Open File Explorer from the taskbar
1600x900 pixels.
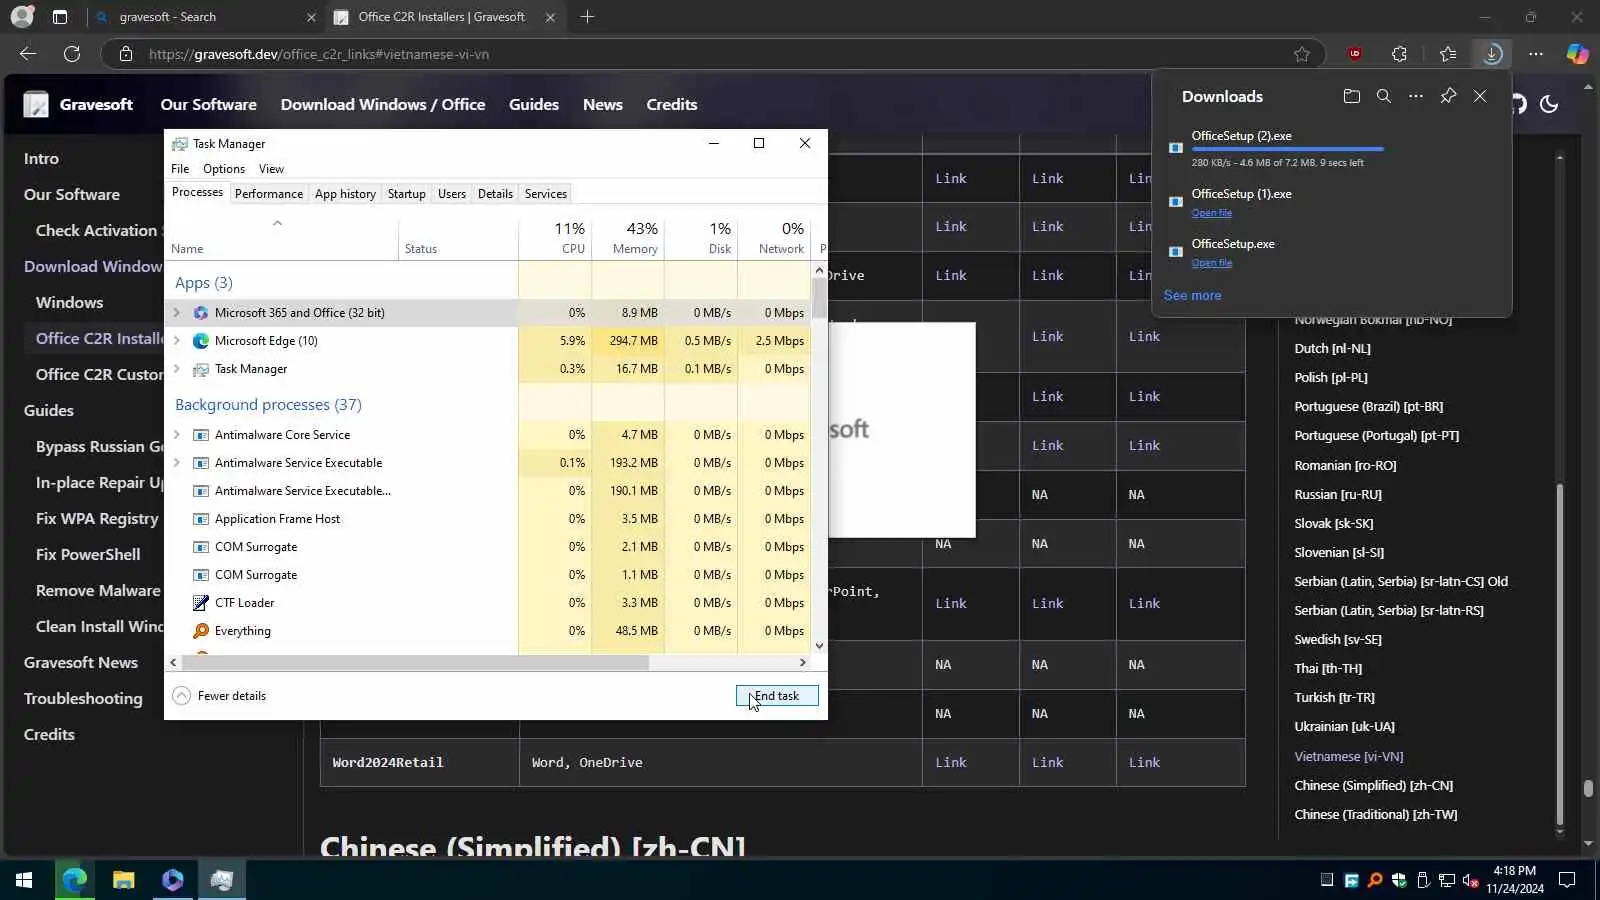(x=123, y=880)
